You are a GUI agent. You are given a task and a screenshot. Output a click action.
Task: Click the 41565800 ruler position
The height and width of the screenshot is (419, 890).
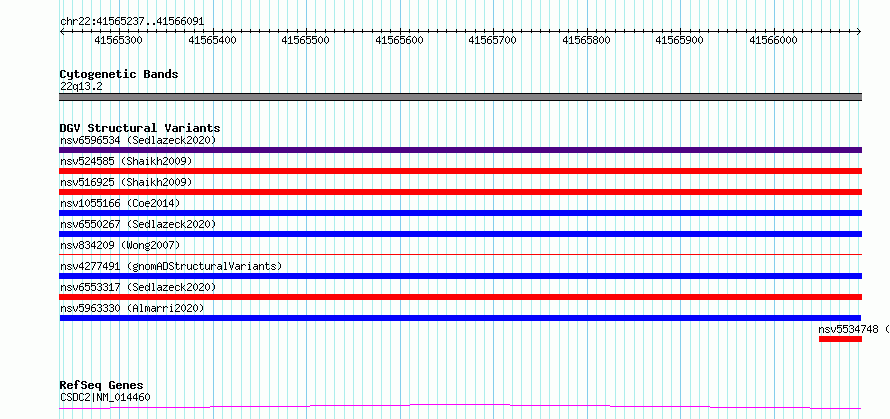586,40
